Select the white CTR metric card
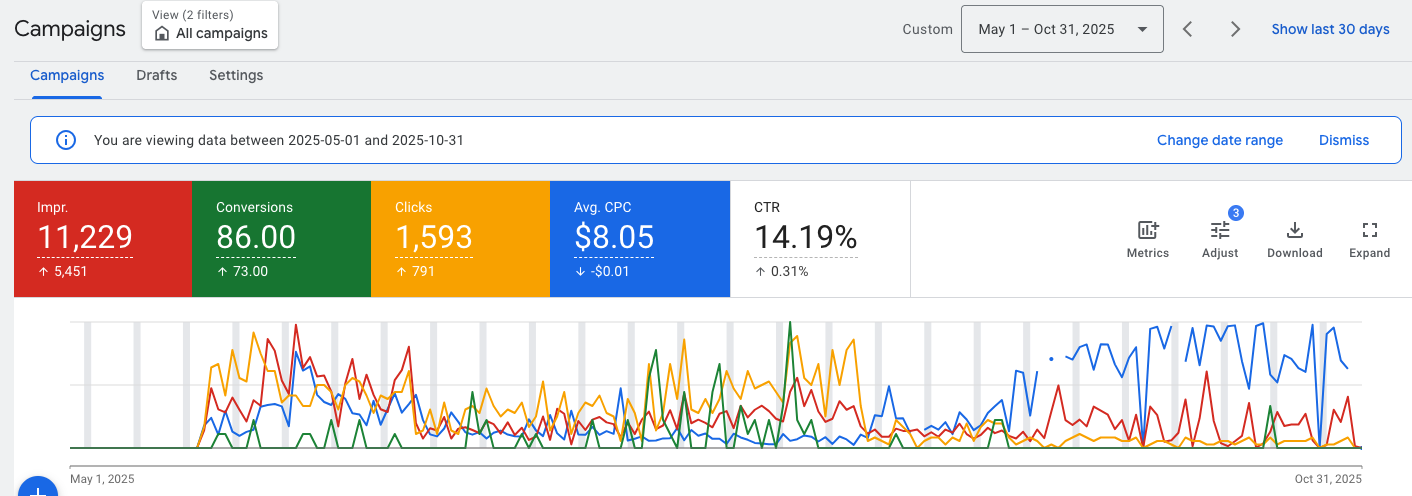1412x496 pixels. pos(820,239)
